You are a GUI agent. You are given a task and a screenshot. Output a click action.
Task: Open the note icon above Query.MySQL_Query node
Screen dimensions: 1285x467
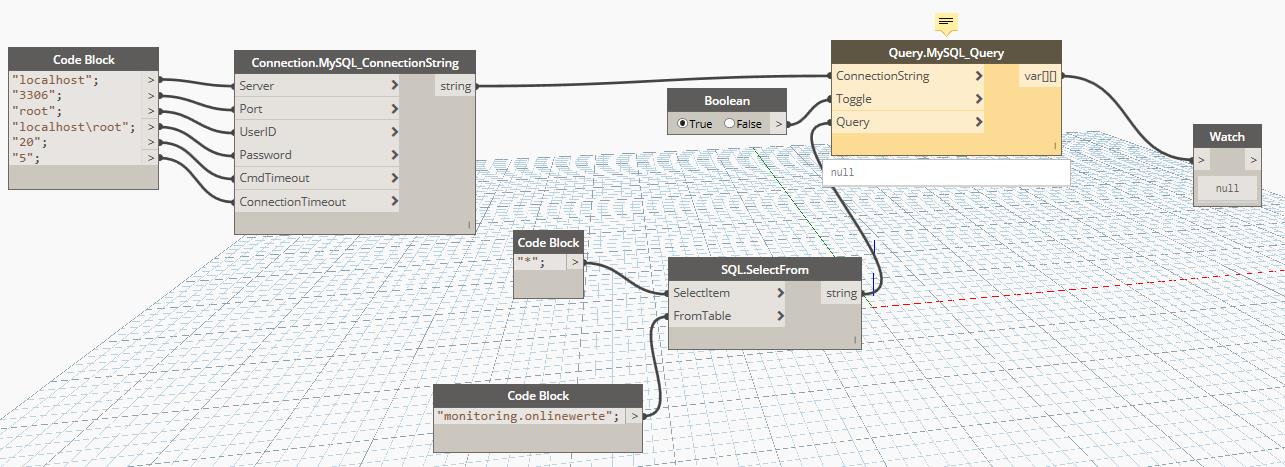pyautogui.click(x=946, y=21)
